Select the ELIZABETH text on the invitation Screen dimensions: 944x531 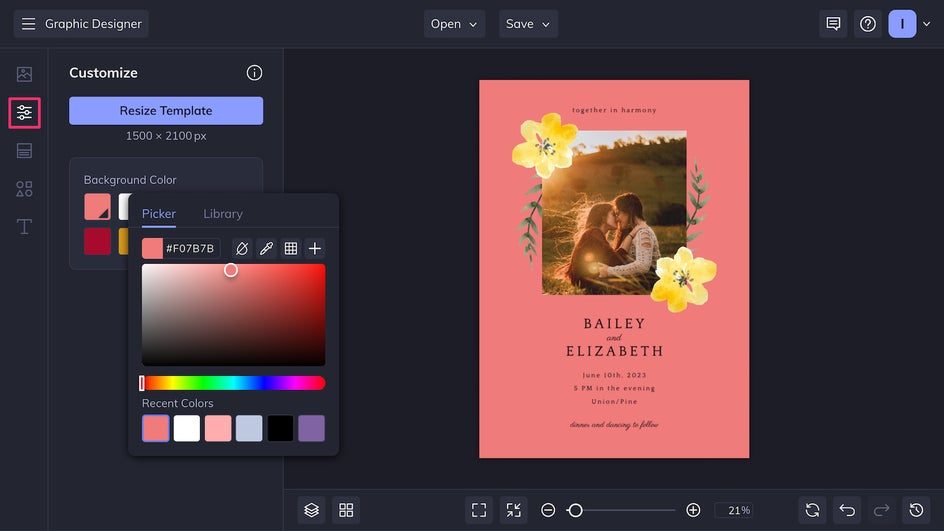614,351
